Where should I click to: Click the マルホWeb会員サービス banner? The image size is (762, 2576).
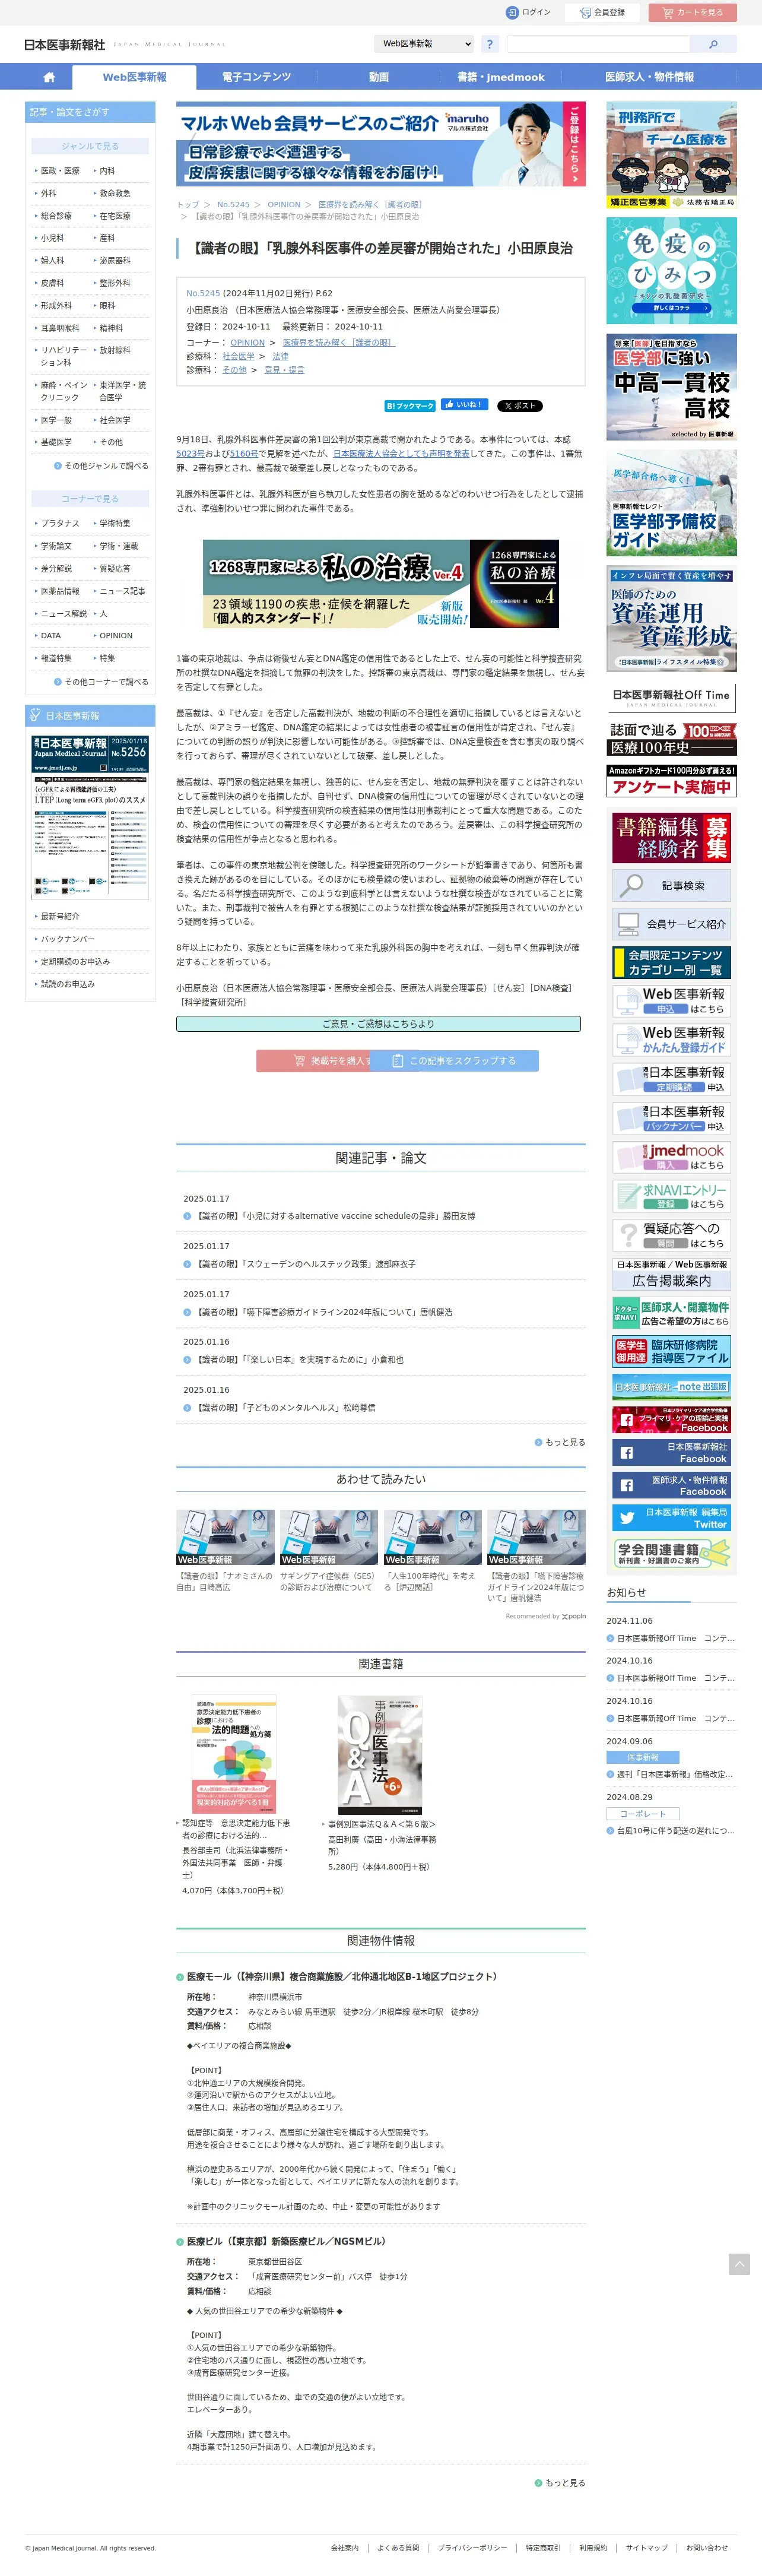tap(381, 144)
